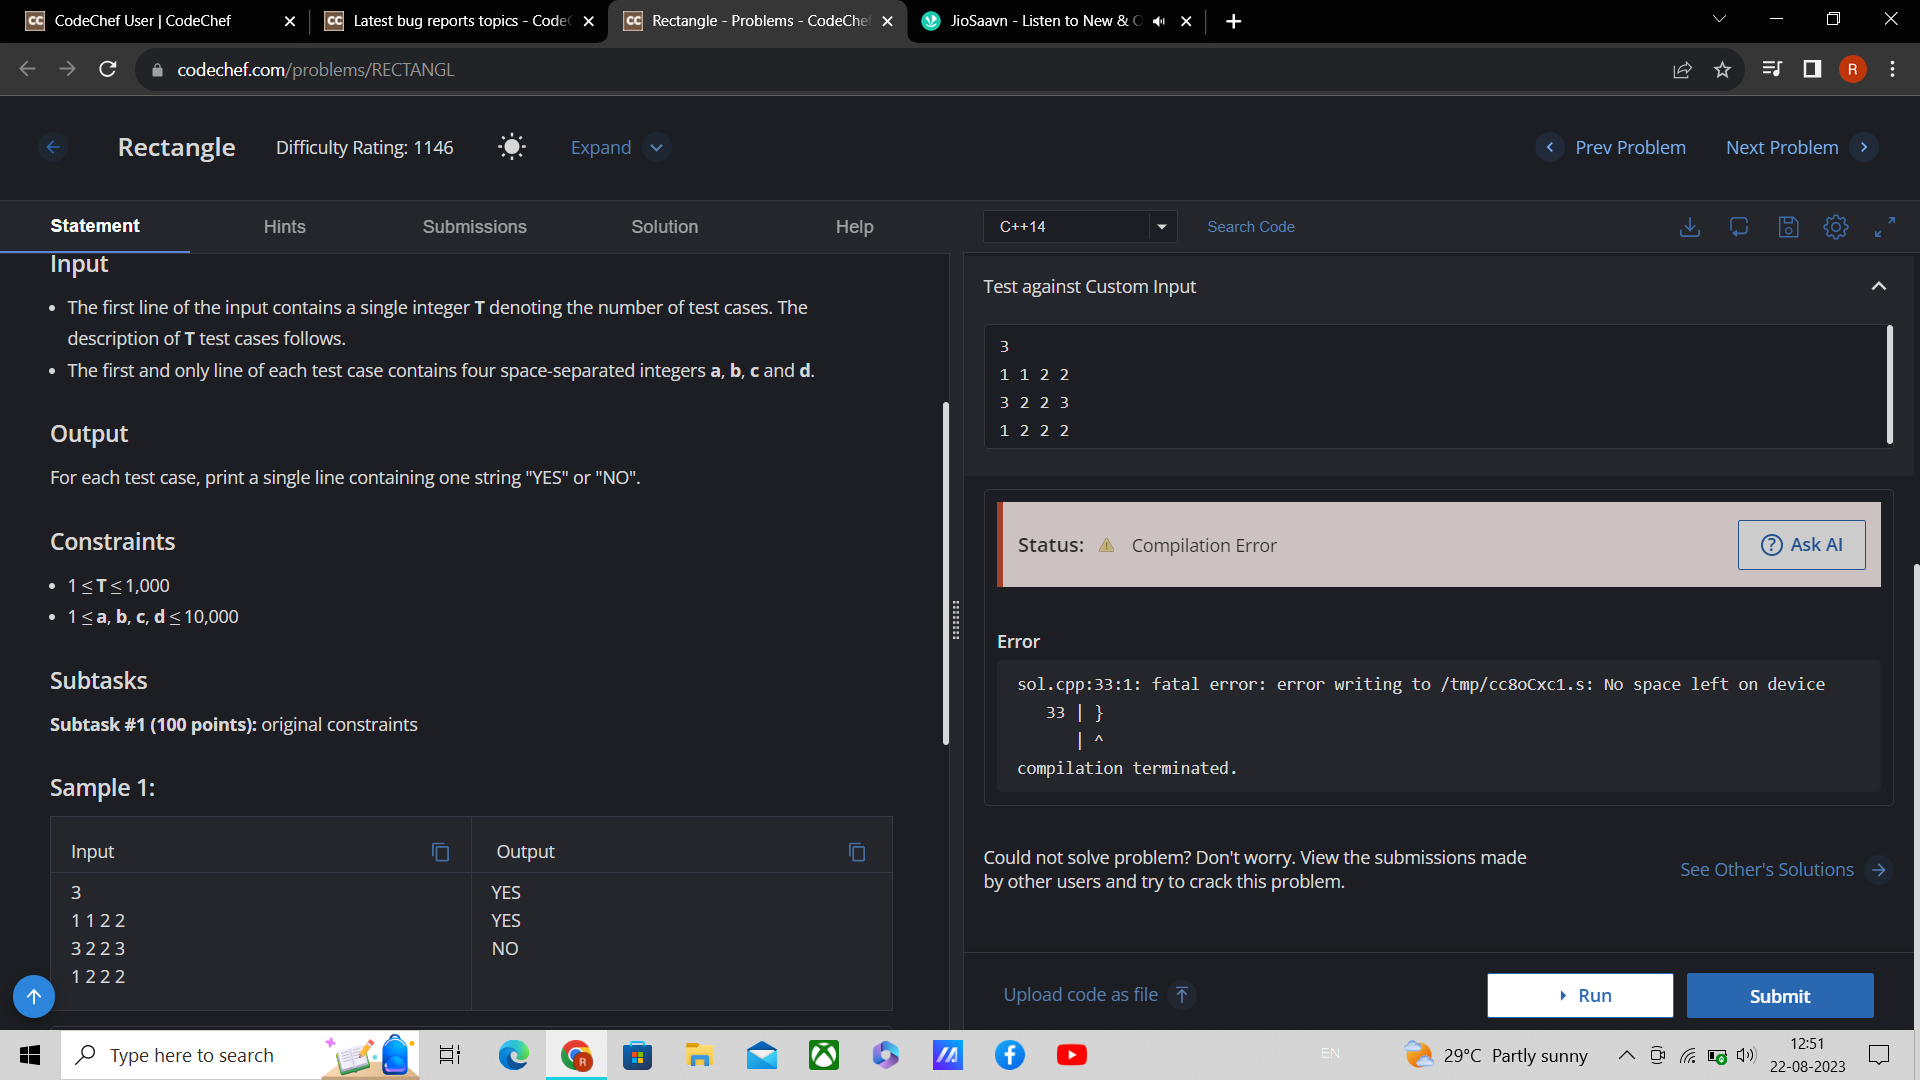1920x1080 pixels.
Task: Mute the JioSaavn tab audio
Action: 1159,21
